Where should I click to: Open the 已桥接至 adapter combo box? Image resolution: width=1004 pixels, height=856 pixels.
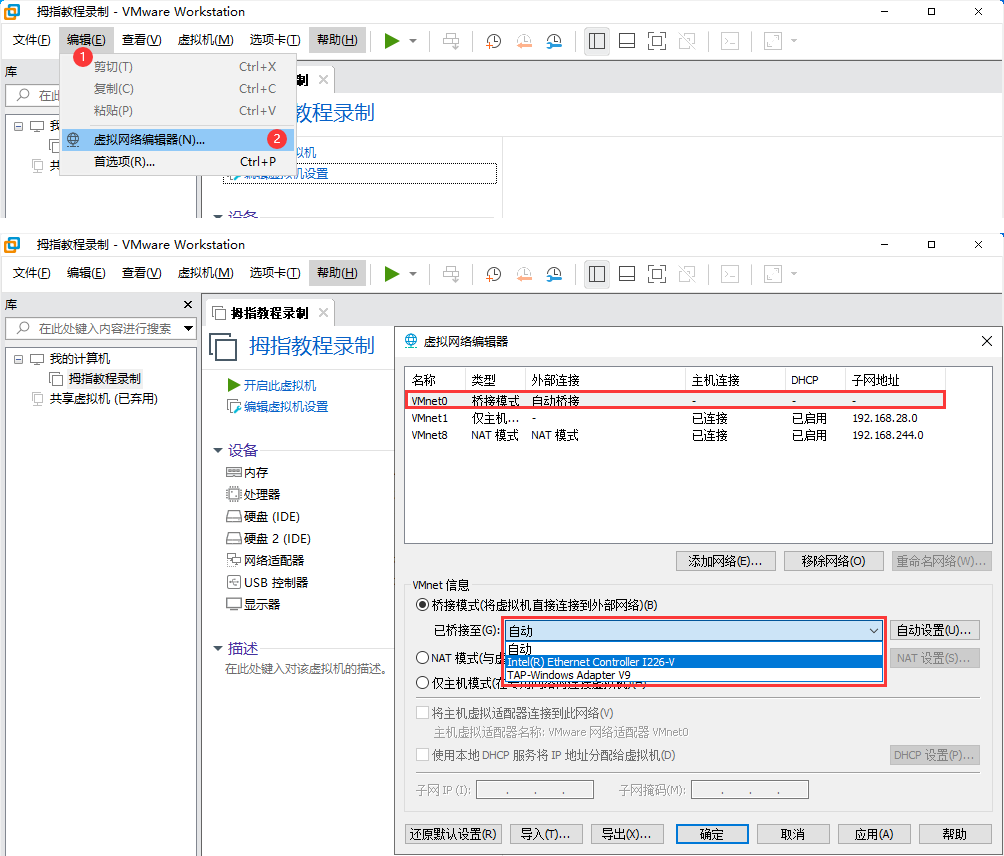[693, 631]
